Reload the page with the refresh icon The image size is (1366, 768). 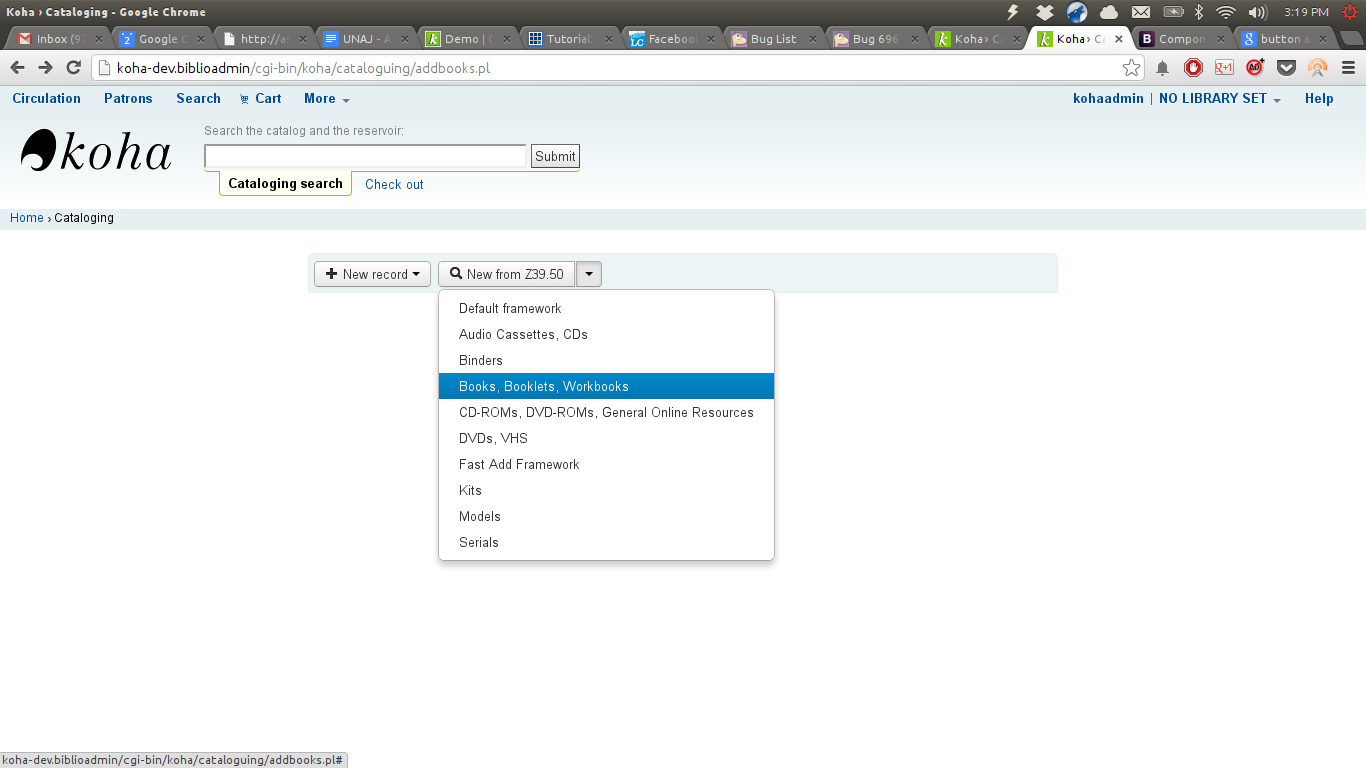click(73, 68)
